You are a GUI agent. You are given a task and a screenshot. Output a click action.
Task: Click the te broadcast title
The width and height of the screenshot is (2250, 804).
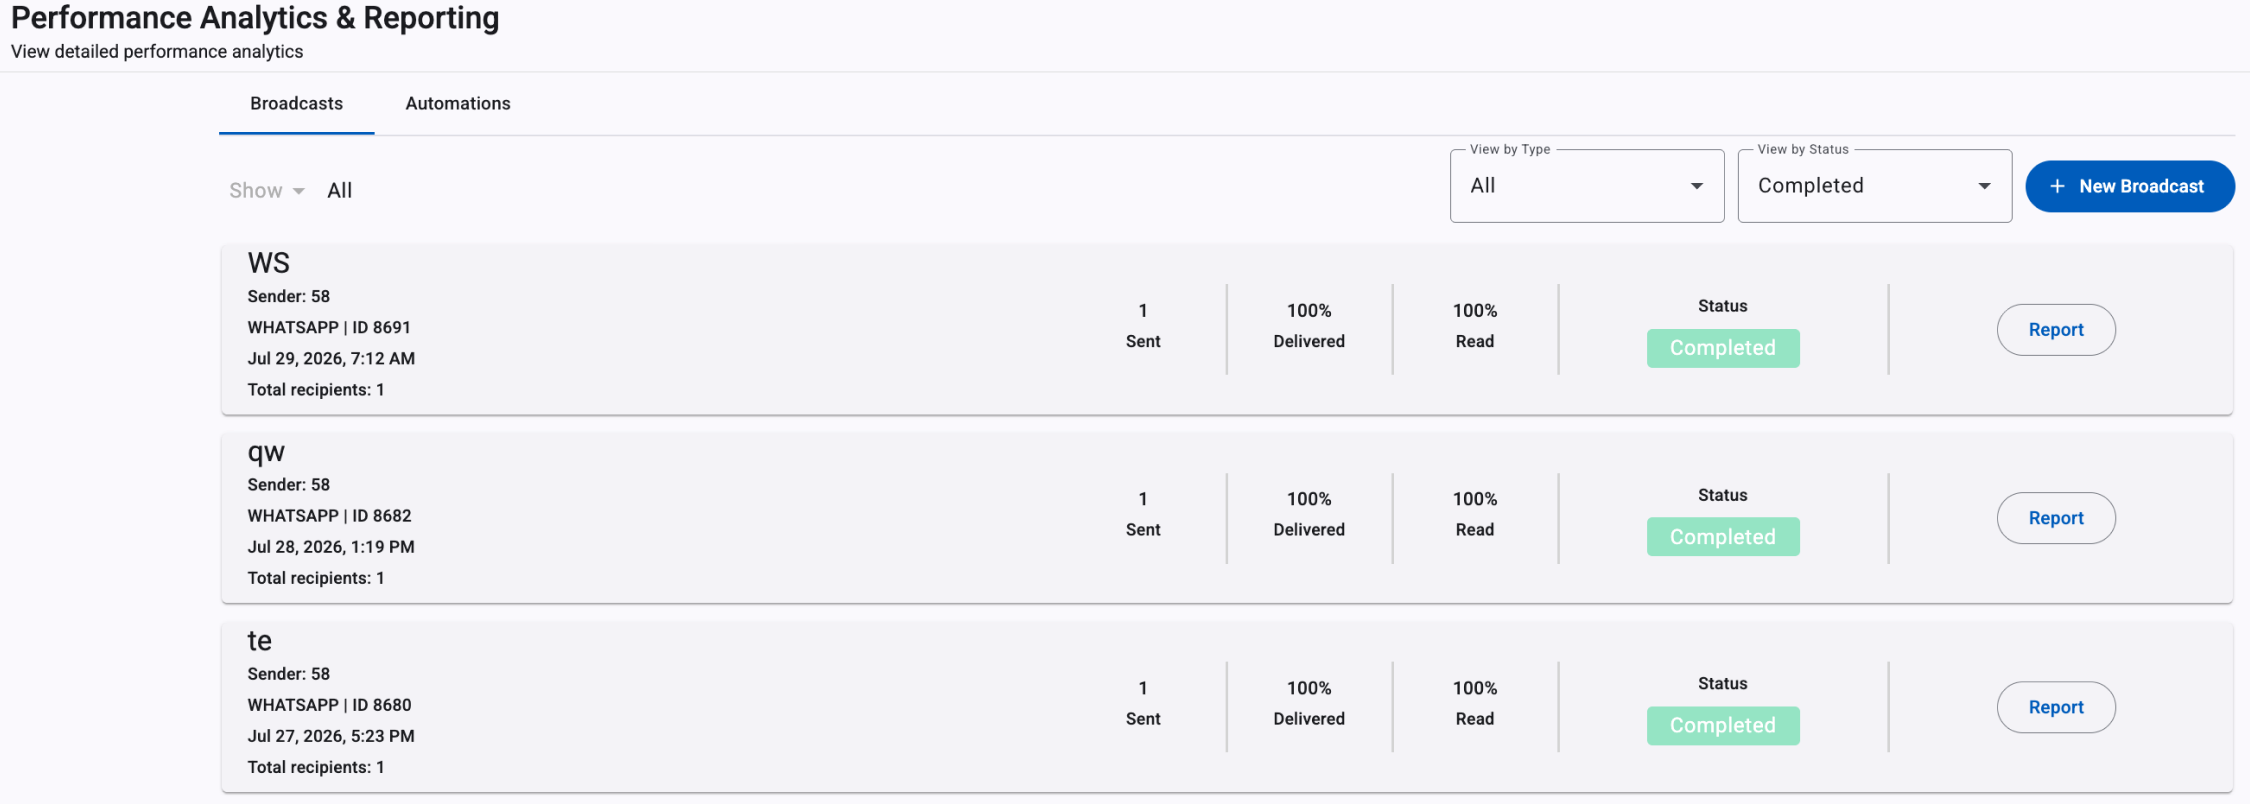[x=260, y=641]
